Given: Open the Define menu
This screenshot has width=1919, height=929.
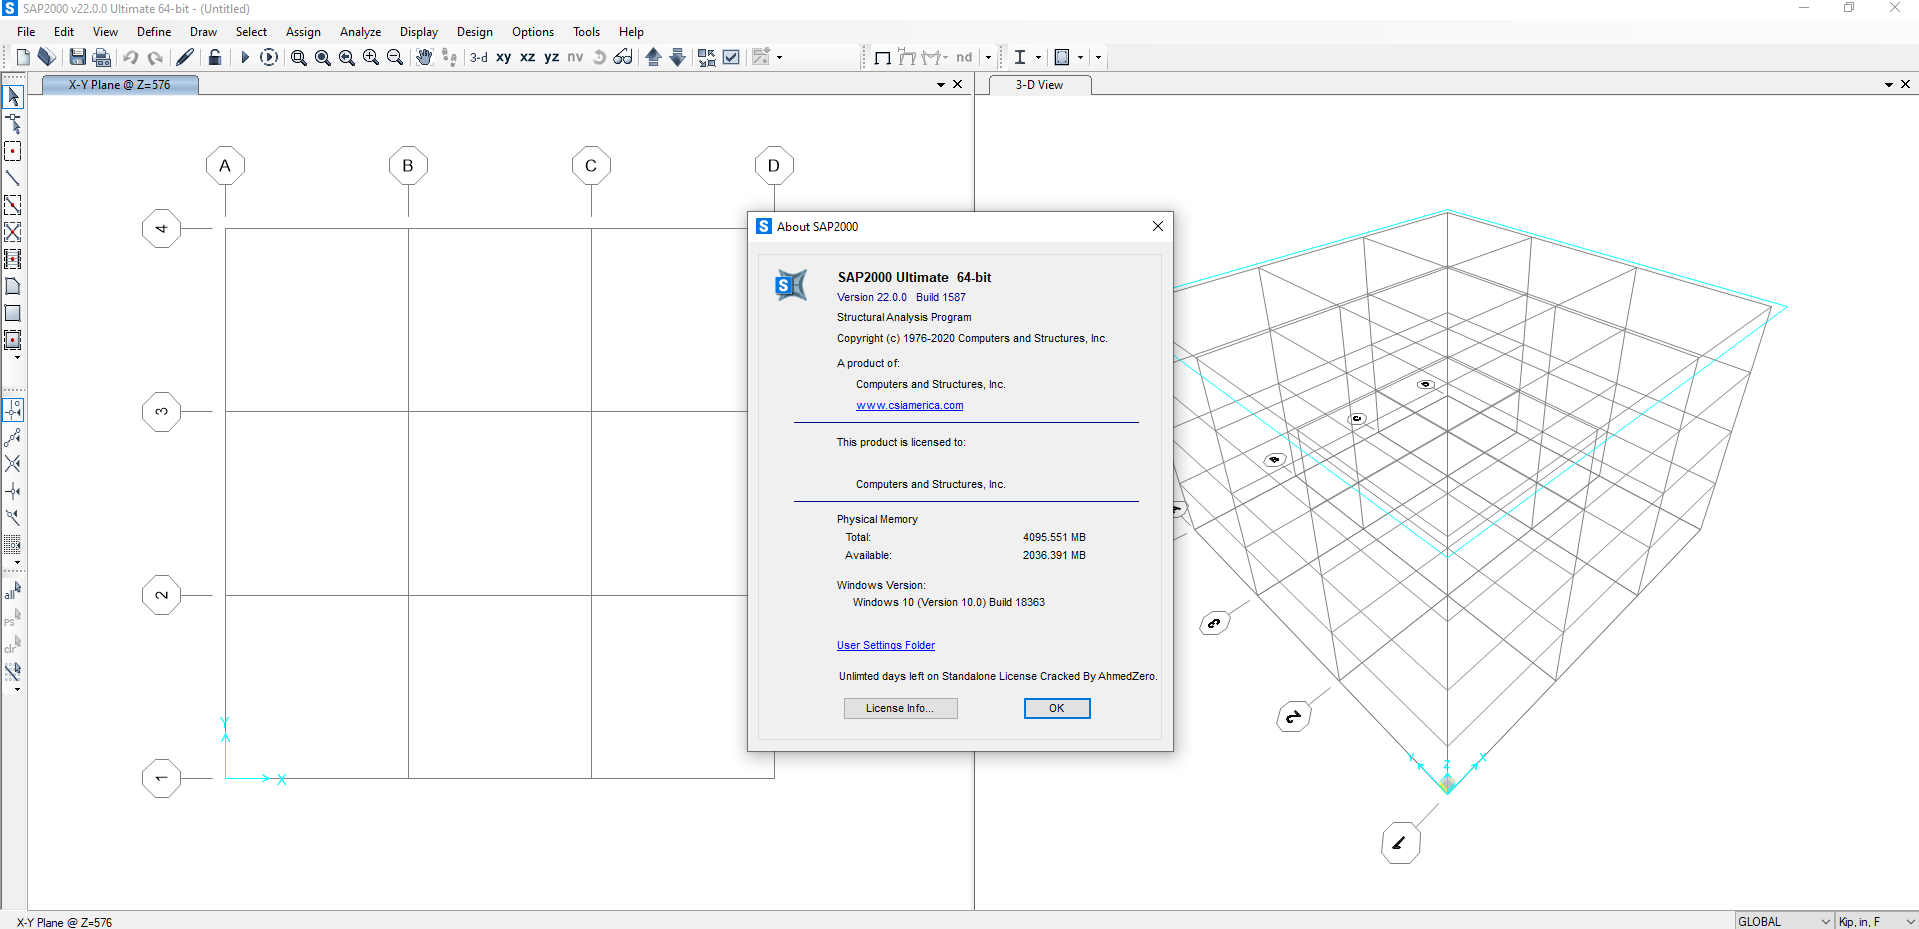Looking at the screenshot, I should [154, 32].
